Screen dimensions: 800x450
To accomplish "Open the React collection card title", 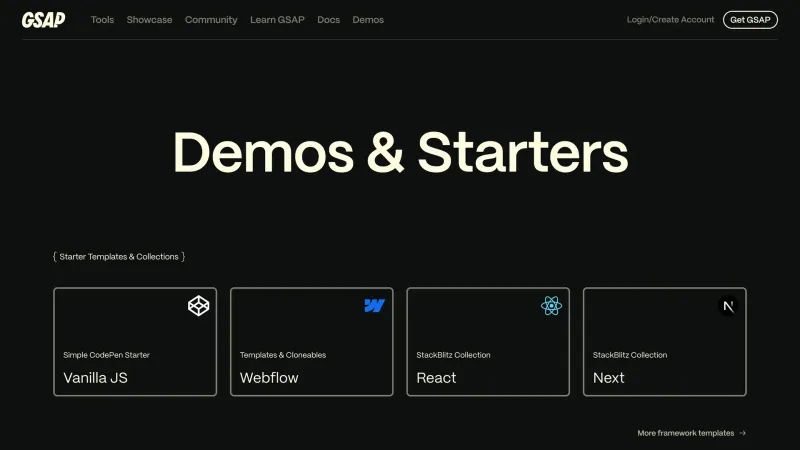I will tap(436, 378).
